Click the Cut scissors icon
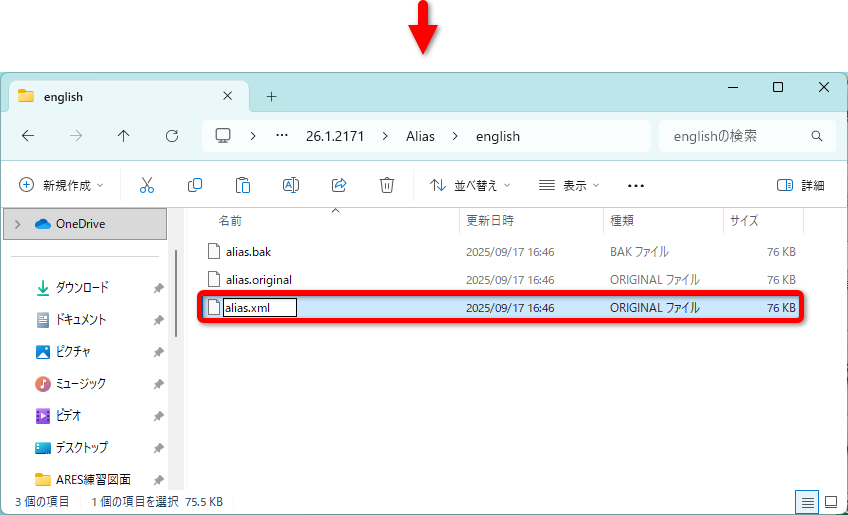 [x=147, y=186]
